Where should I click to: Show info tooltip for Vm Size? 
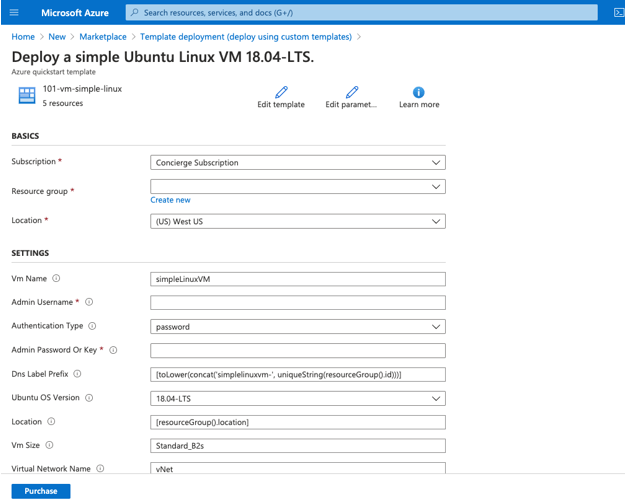pyautogui.click(x=49, y=446)
